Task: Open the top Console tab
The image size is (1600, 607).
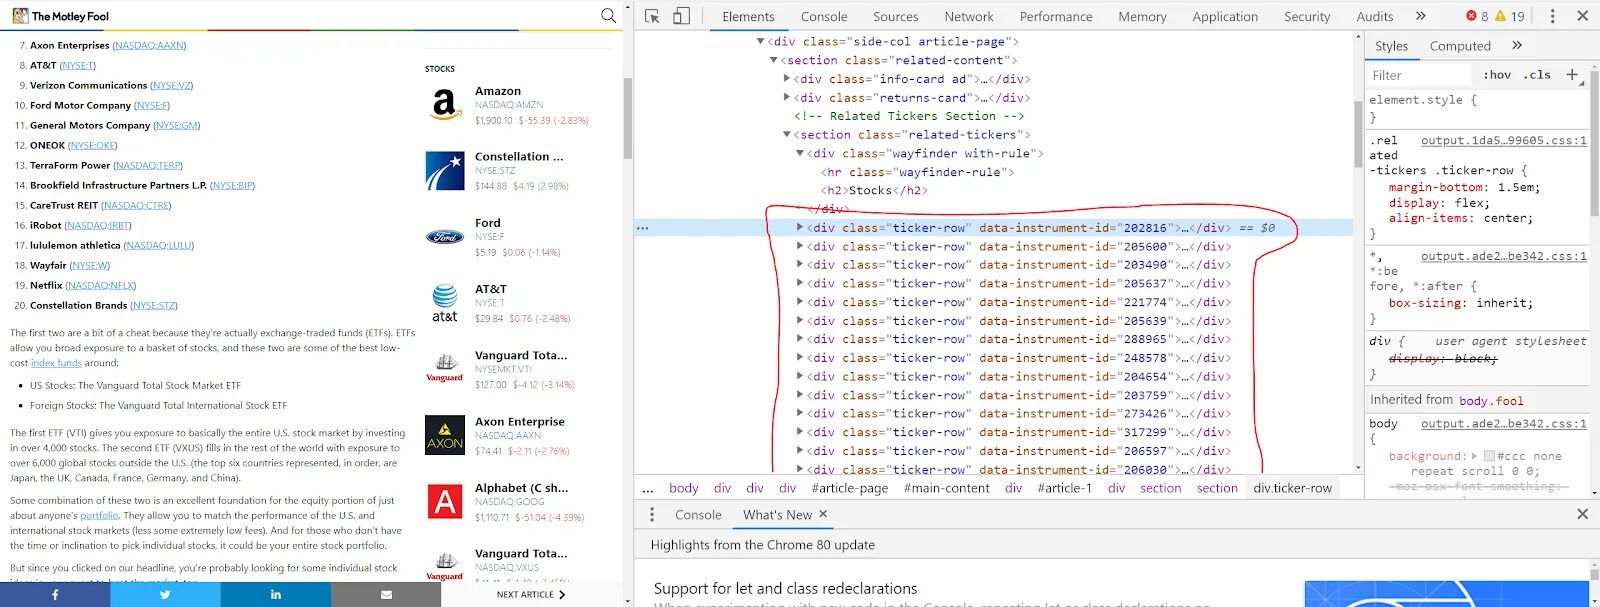Action: 824,16
